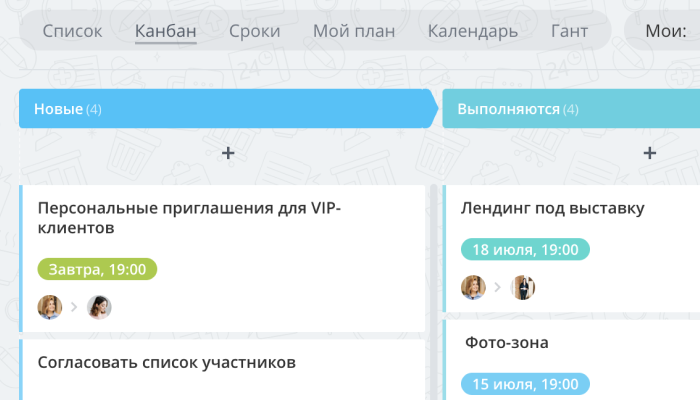The width and height of the screenshot is (700, 400).
Task: Switch to the Список view
Action: (x=73, y=31)
